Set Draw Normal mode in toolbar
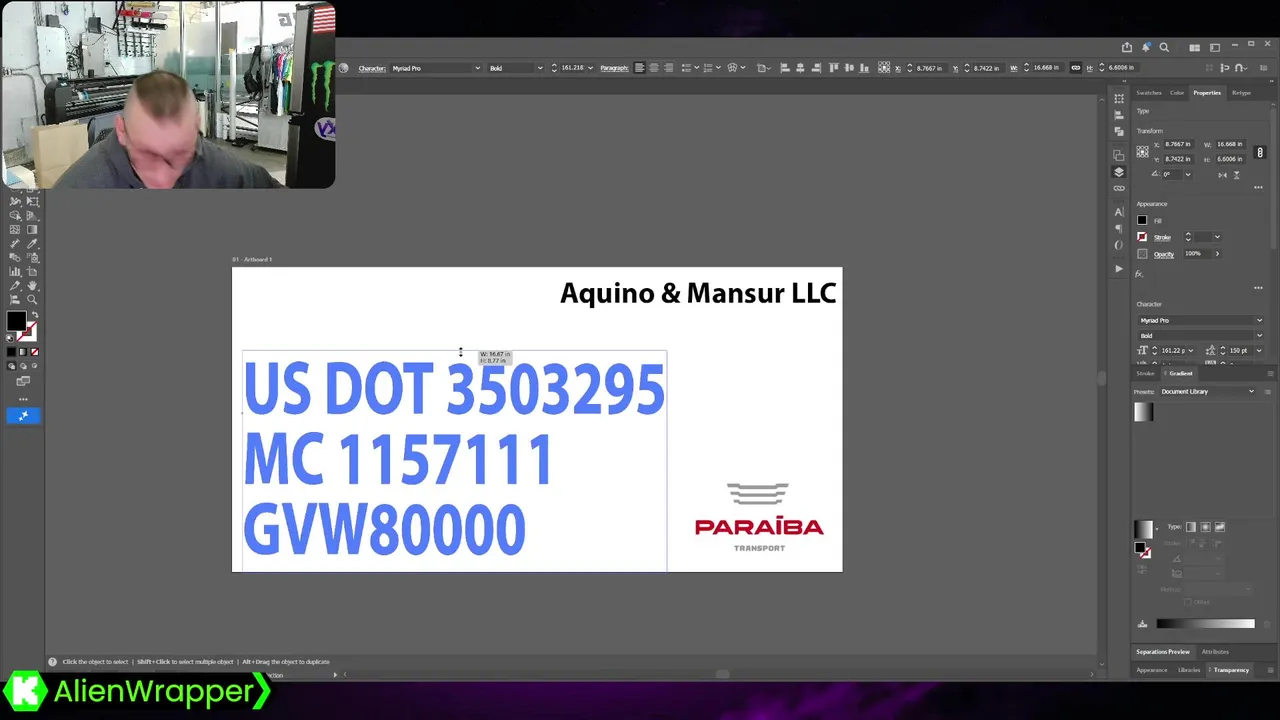Image resolution: width=1280 pixels, height=720 pixels. [x=12, y=366]
